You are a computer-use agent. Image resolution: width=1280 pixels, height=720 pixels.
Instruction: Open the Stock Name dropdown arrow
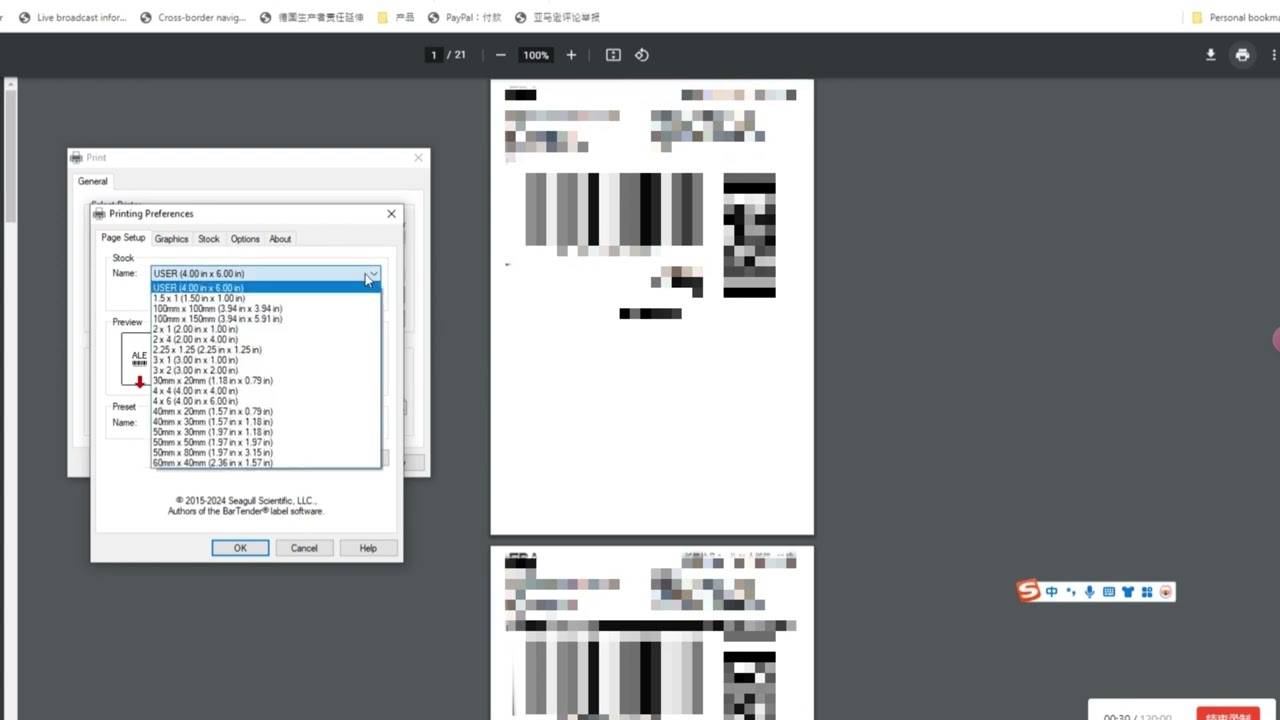371,273
